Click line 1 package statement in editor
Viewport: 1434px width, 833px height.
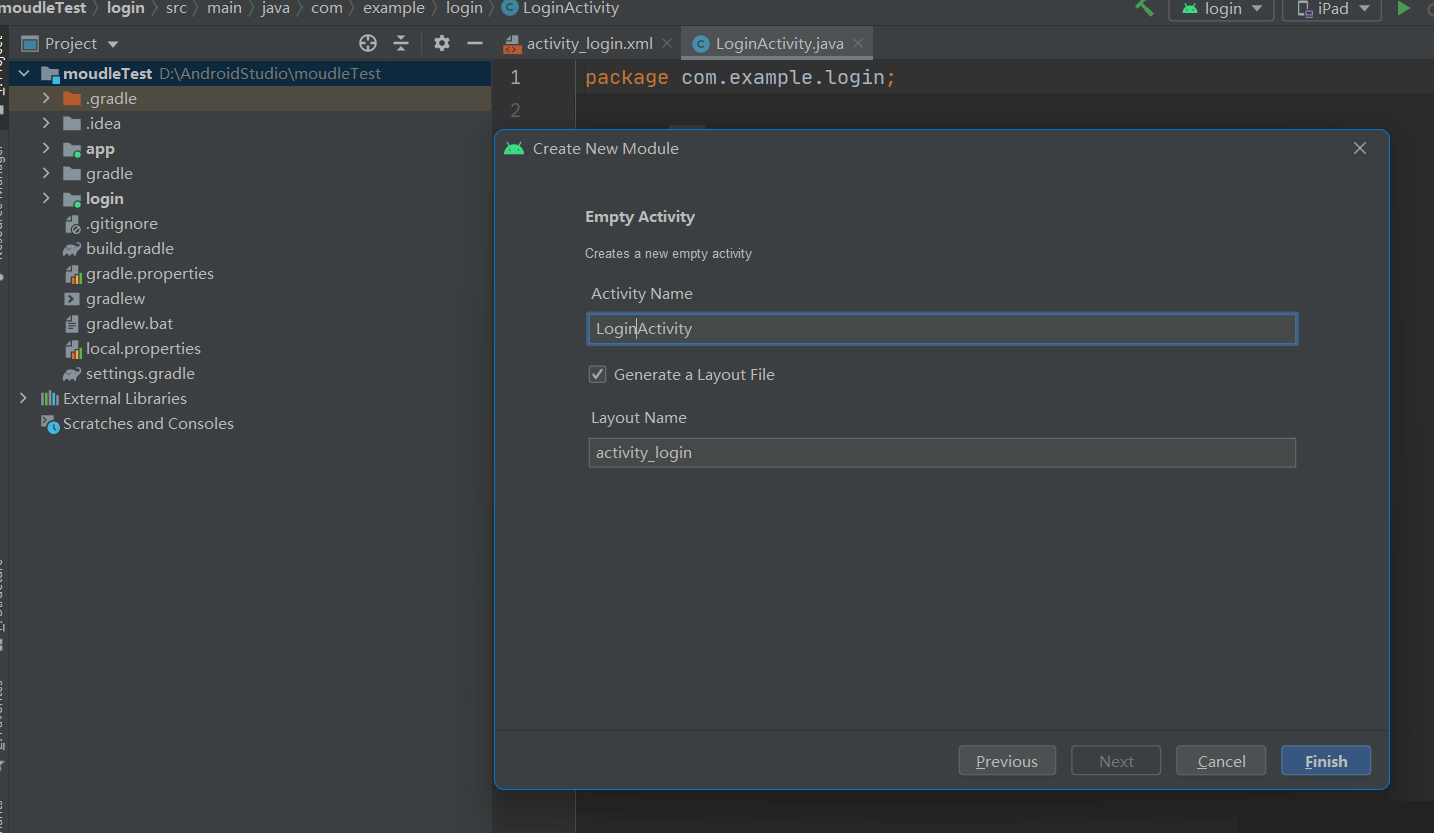tap(740, 77)
